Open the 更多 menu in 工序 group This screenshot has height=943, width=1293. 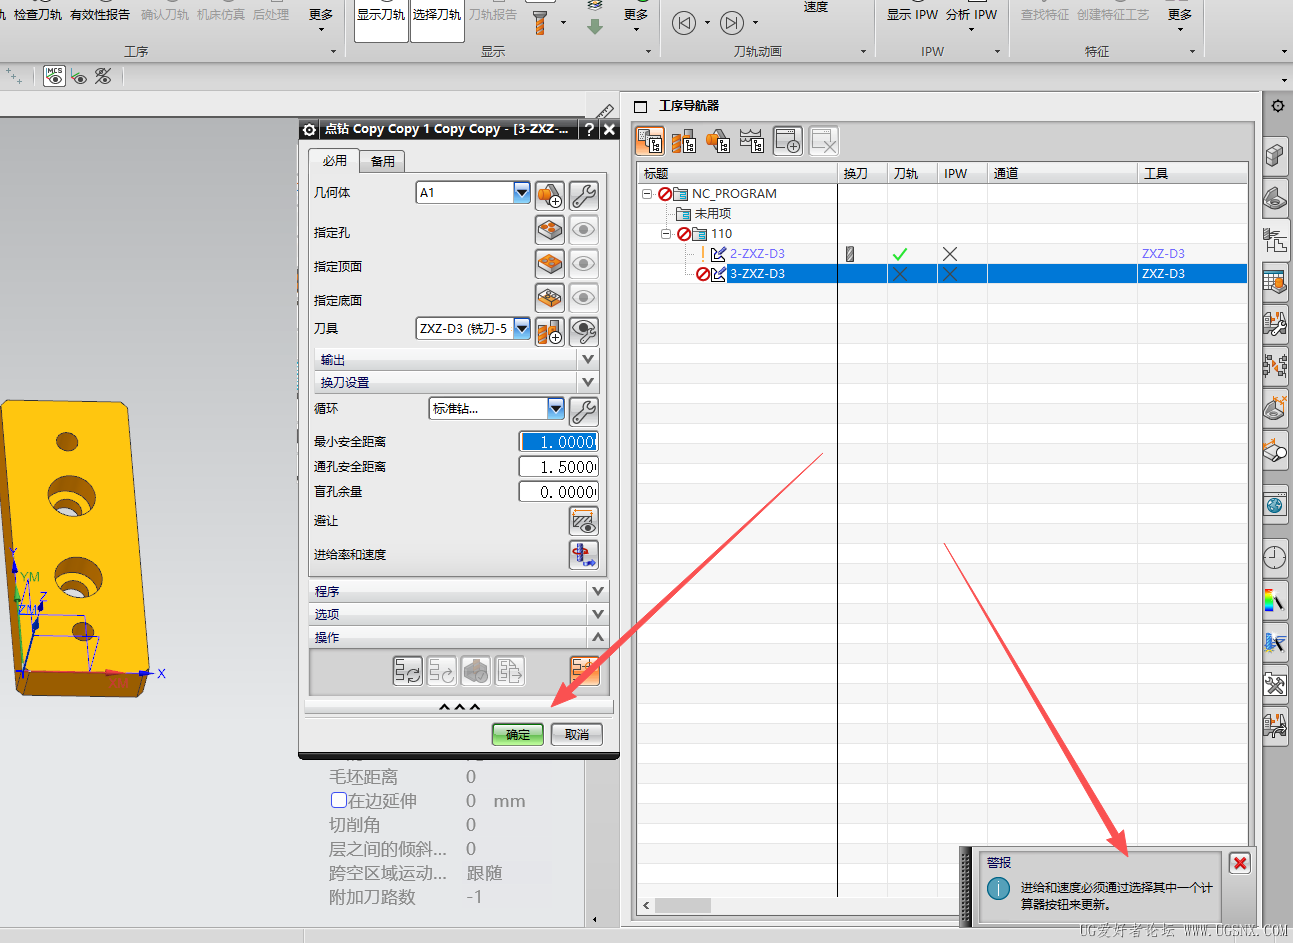(x=321, y=18)
